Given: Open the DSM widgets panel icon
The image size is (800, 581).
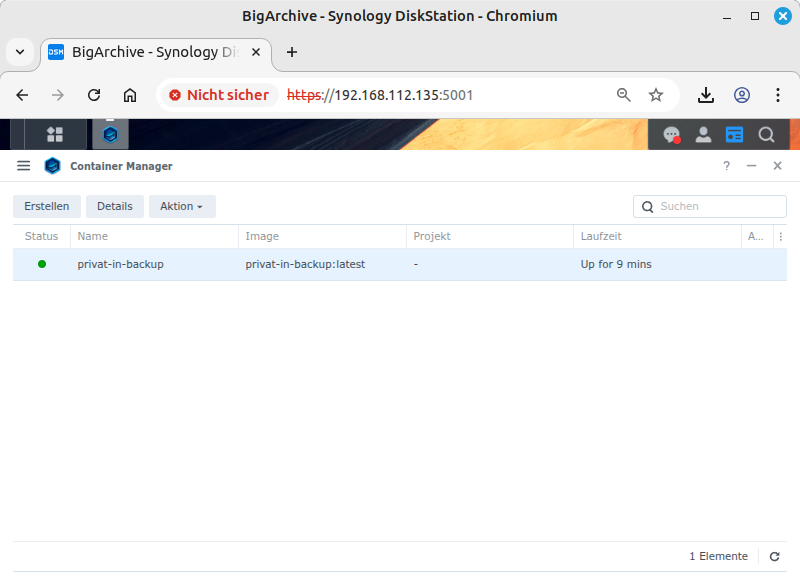Looking at the screenshot, I should tap(735, 134).
